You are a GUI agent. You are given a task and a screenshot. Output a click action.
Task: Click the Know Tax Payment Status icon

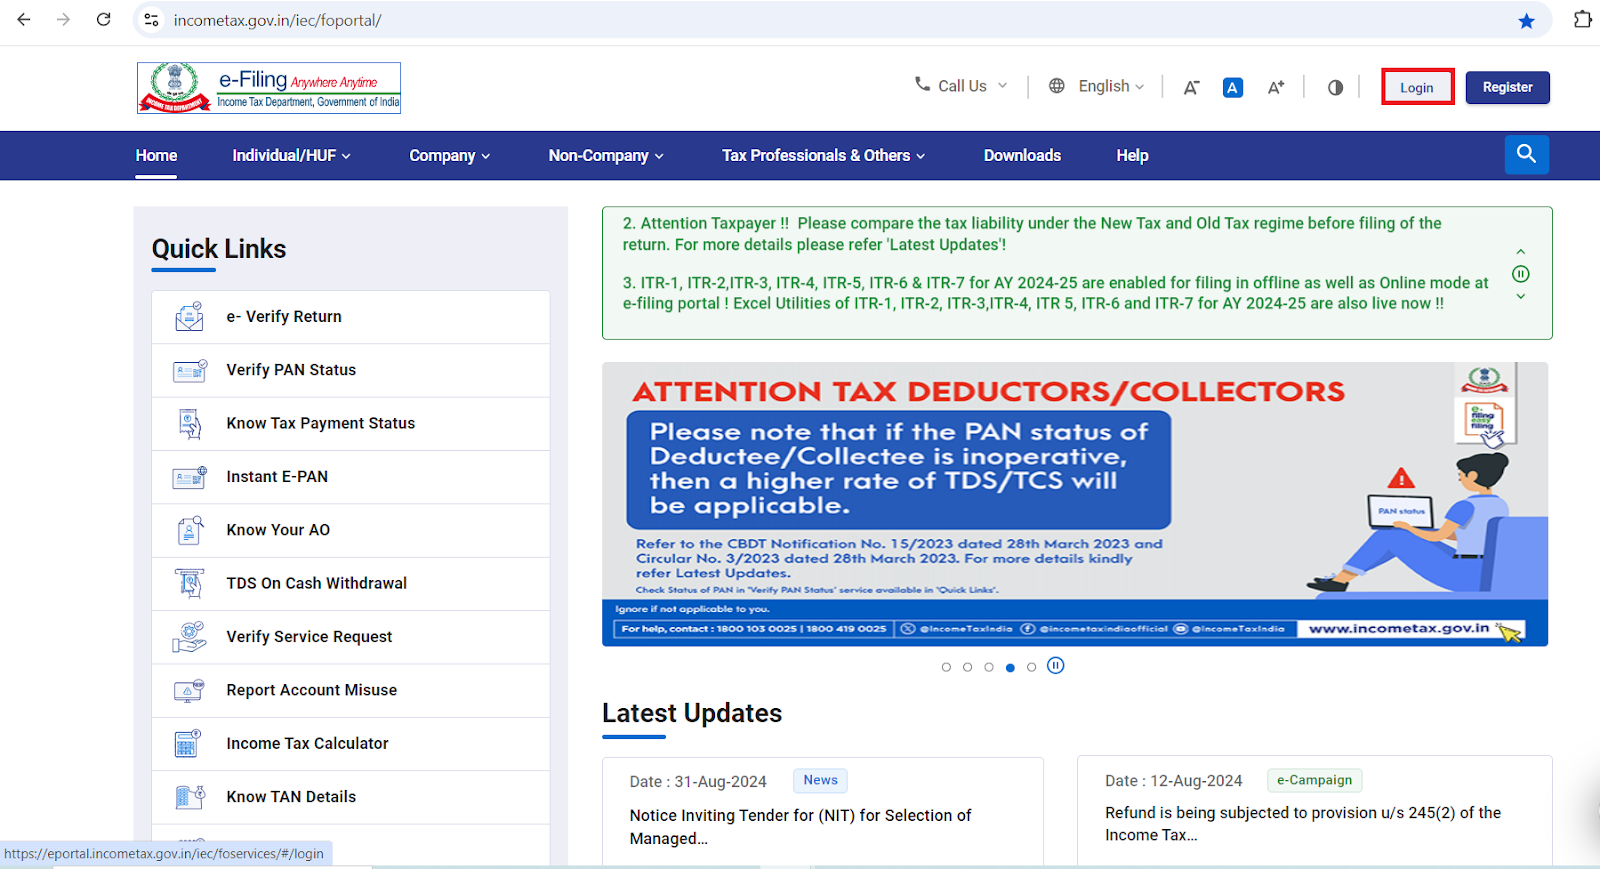coord(189,424)
